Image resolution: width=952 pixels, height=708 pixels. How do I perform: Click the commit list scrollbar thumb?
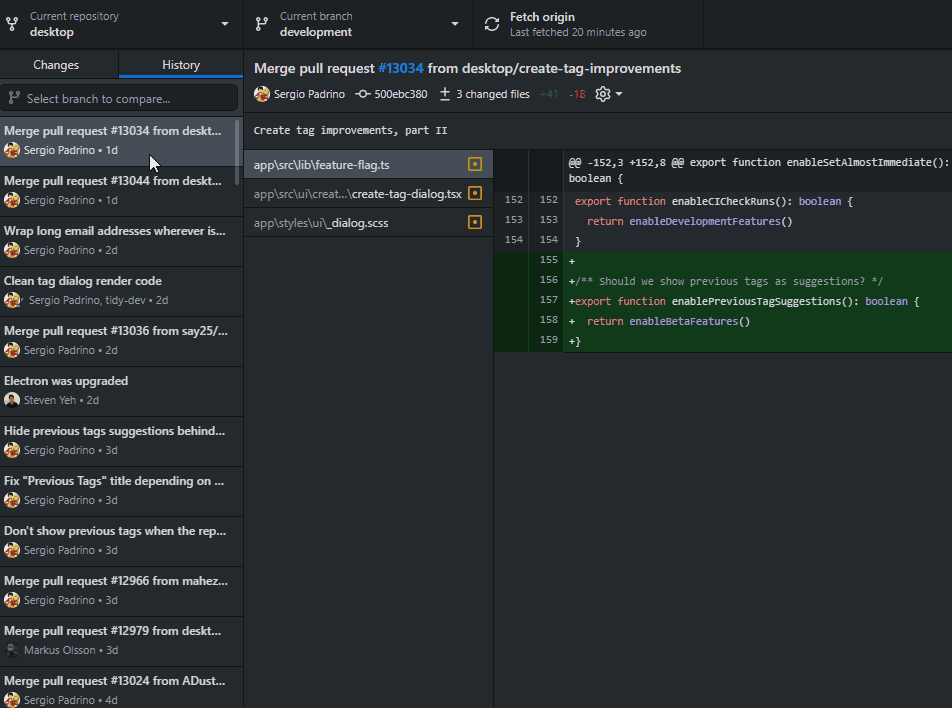point(237,152)
